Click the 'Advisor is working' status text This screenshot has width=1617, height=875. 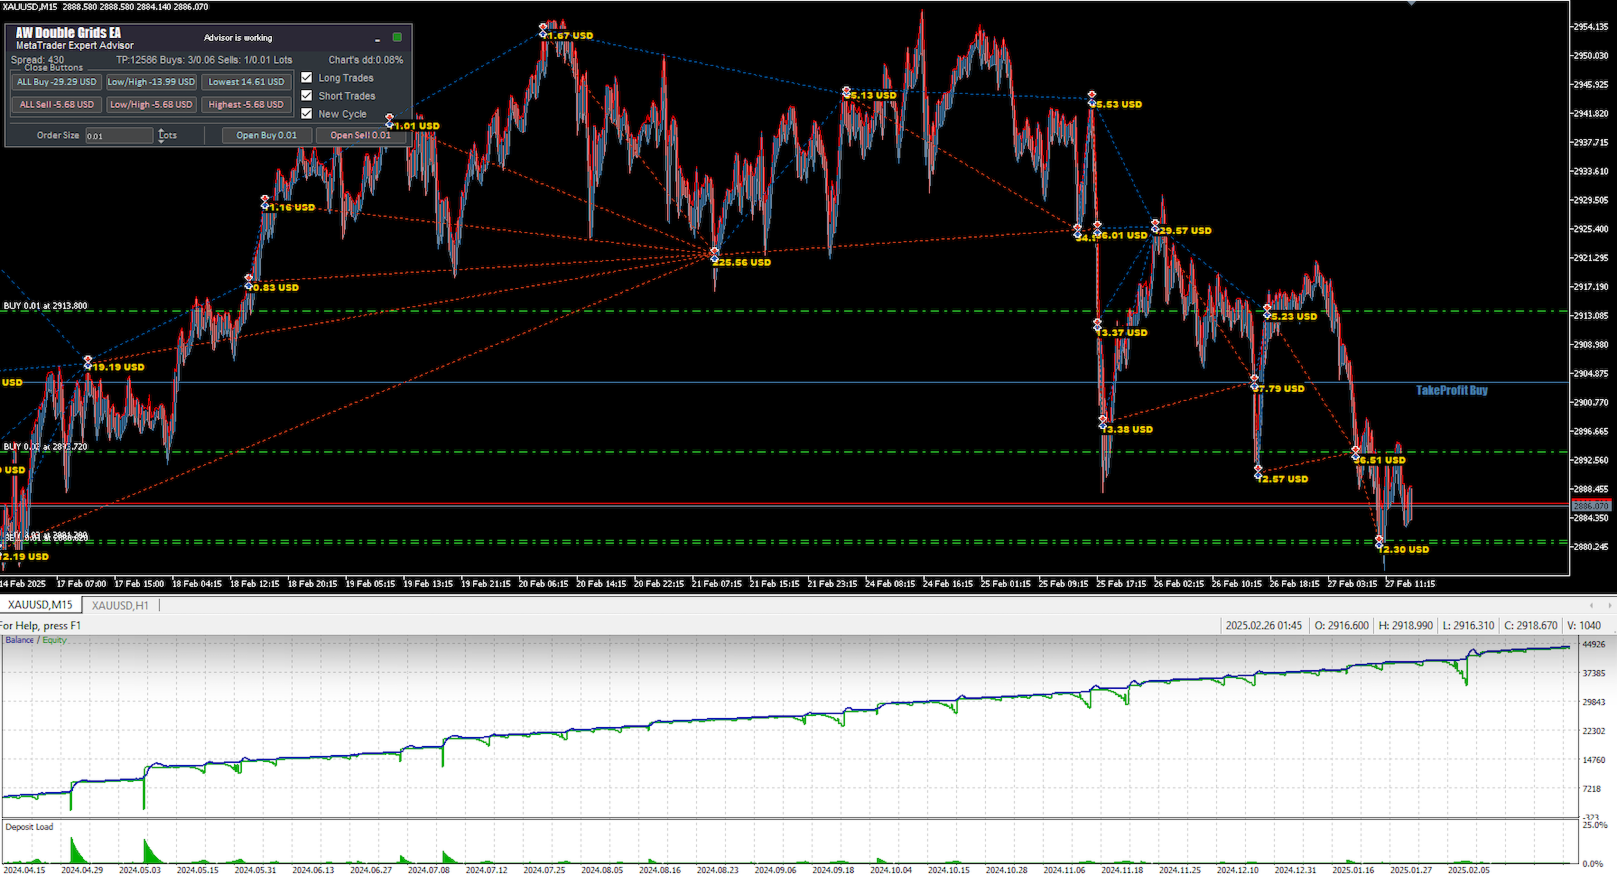click(x=238, y=38)
